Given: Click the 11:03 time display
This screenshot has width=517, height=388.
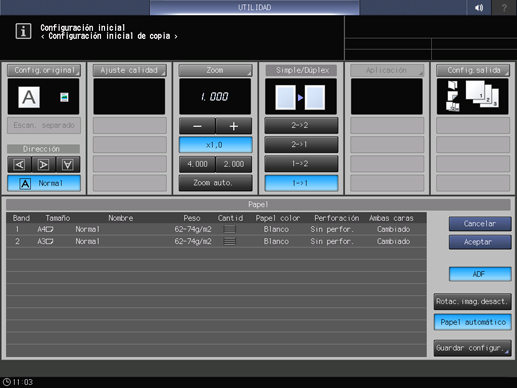Looking at the screenshot, I should point(23,382).
